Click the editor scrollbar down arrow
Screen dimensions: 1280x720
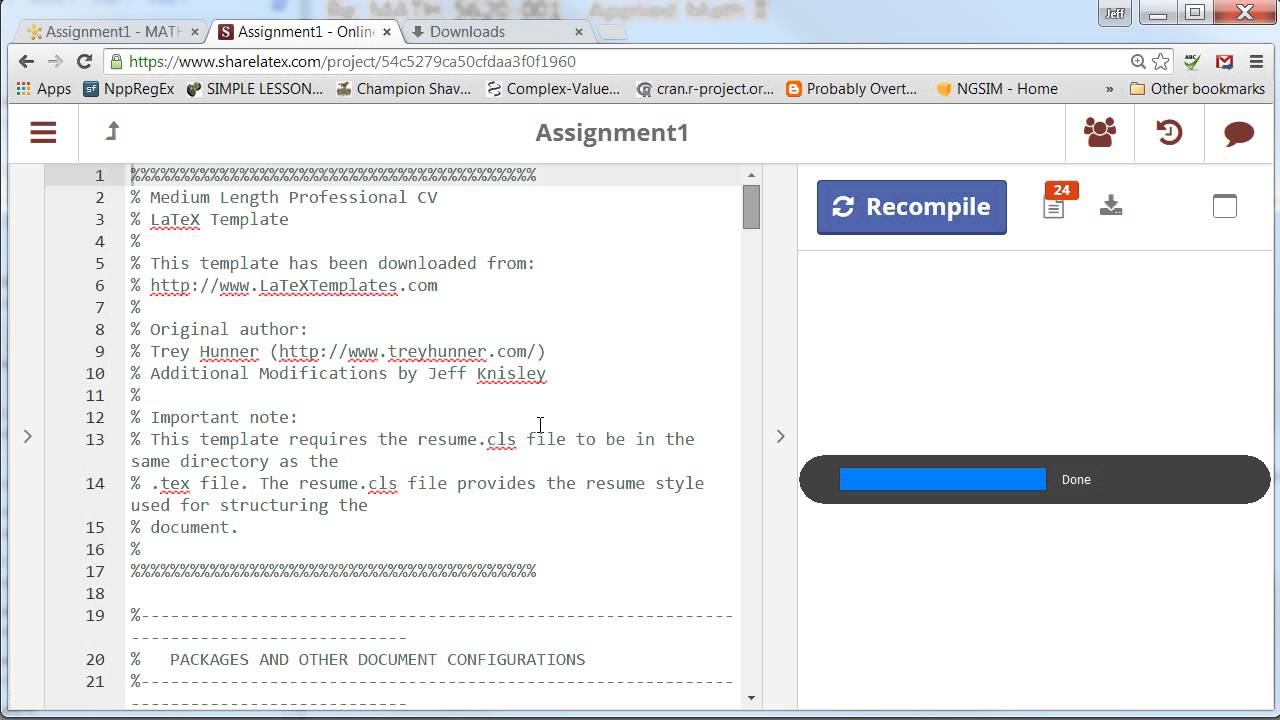tap(752, 698)
